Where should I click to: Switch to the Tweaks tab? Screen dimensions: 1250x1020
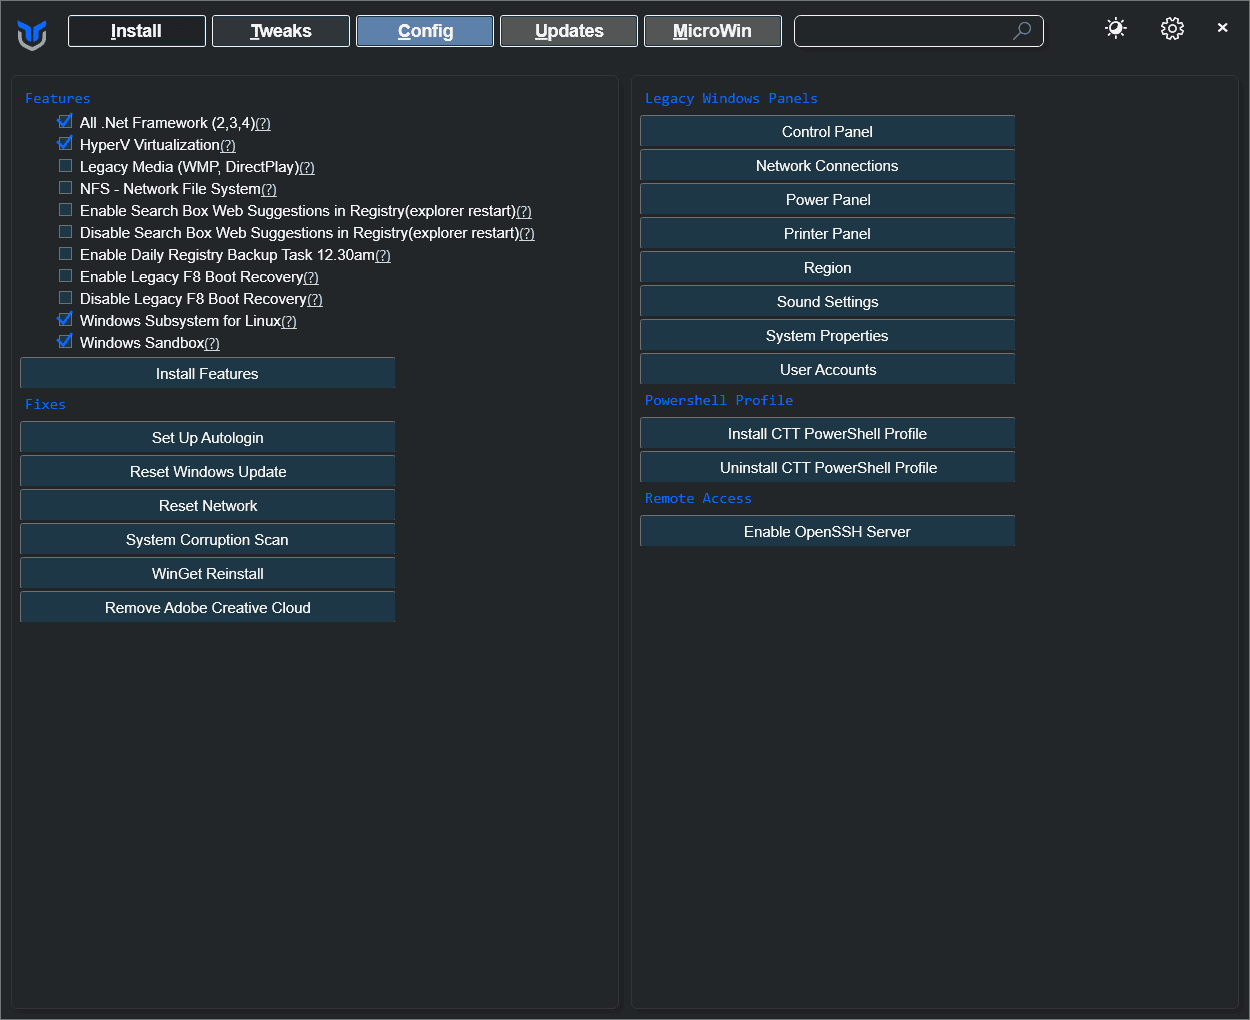281,31
